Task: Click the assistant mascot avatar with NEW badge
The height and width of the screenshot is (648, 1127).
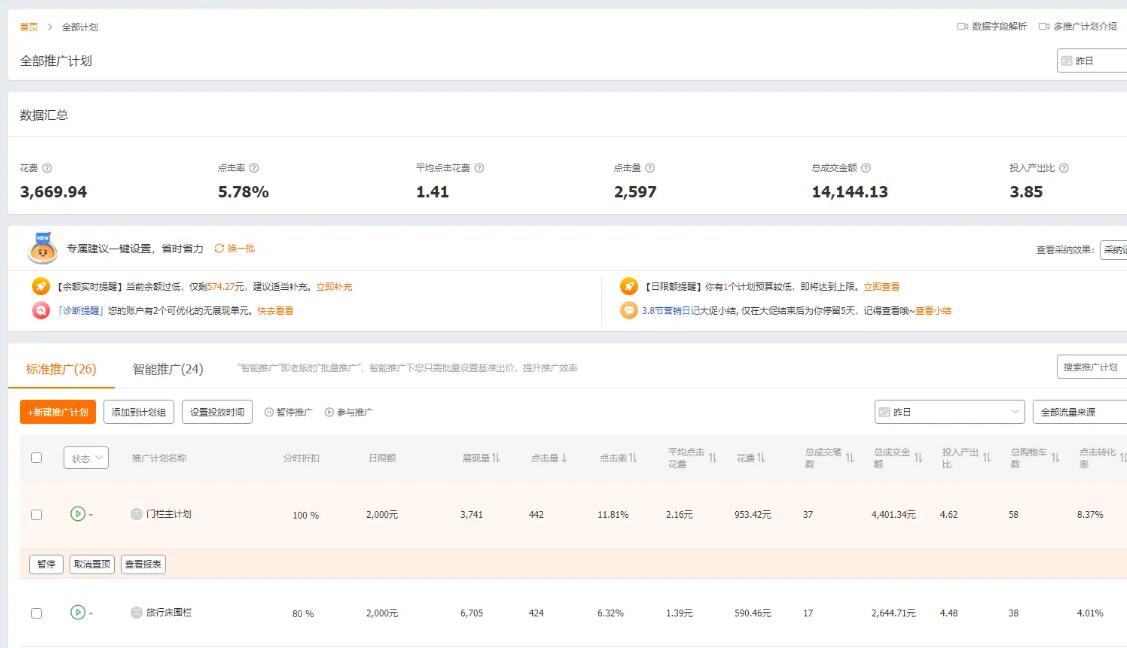Action: tap(42, 249)
